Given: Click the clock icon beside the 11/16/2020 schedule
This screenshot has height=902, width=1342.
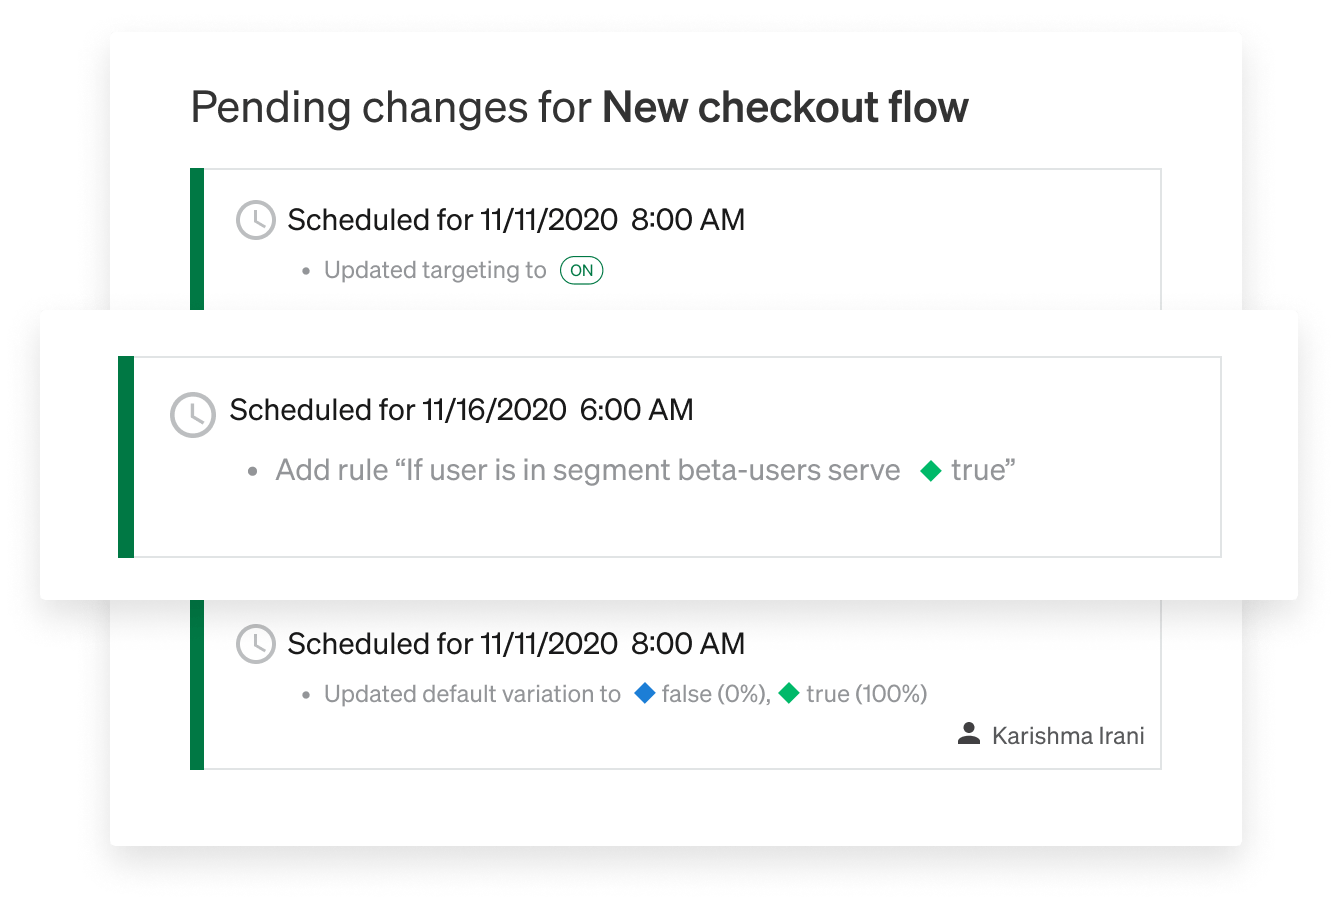Looking at the screenshot, I should pos(192,414).
